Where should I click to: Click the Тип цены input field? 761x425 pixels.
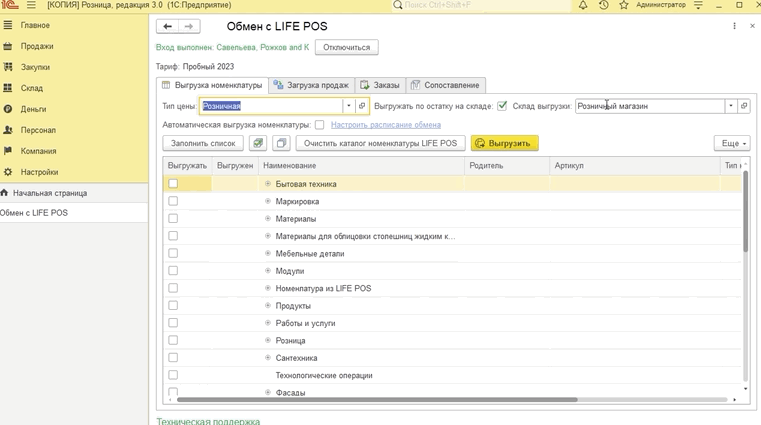(x=272, y=106)
